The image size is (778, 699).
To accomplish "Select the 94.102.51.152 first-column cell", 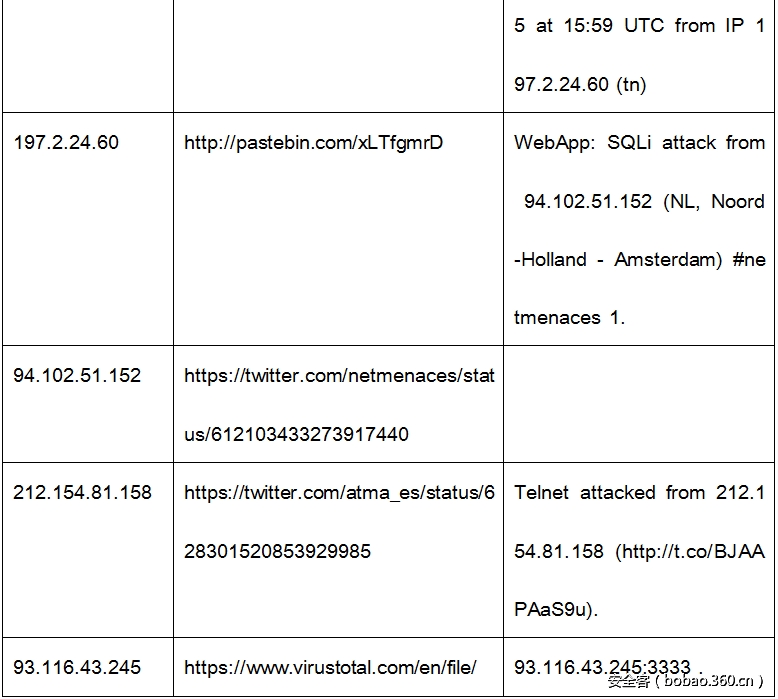I will 77,376.
